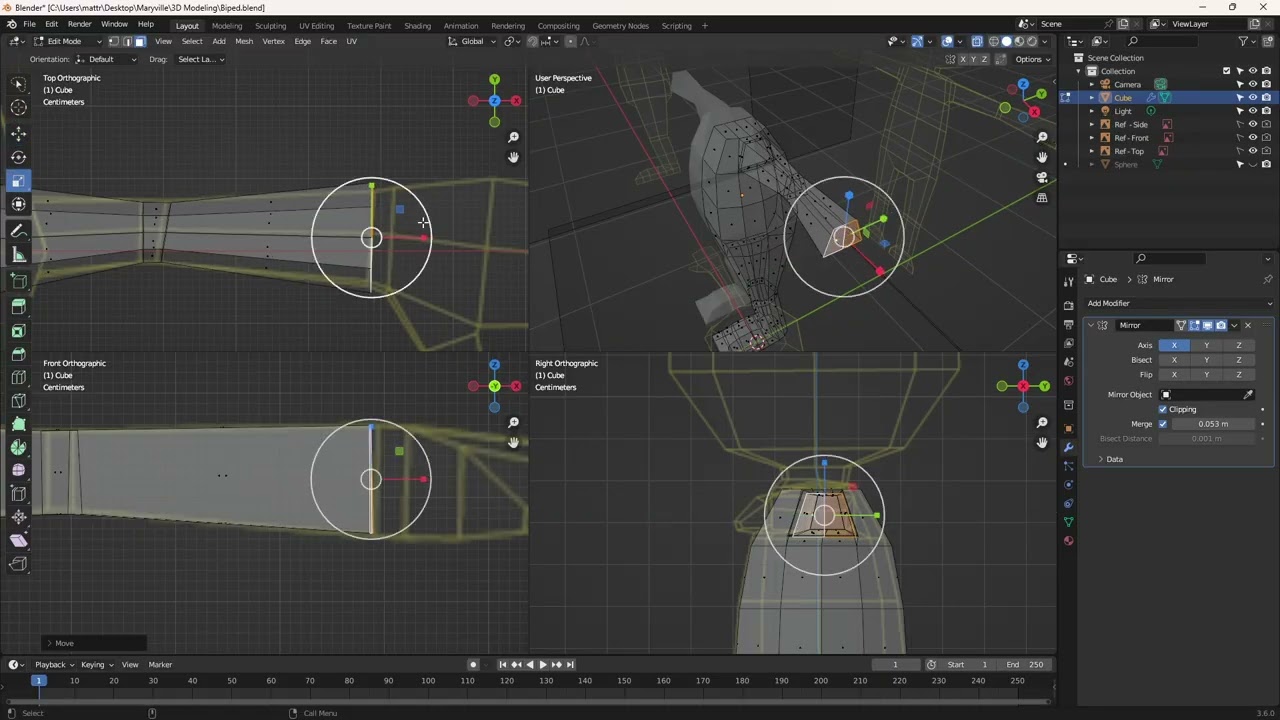1280x720 pixels.
Task: Click the eyedropper beside Mirror Object field
Action: coord(1248,394)
